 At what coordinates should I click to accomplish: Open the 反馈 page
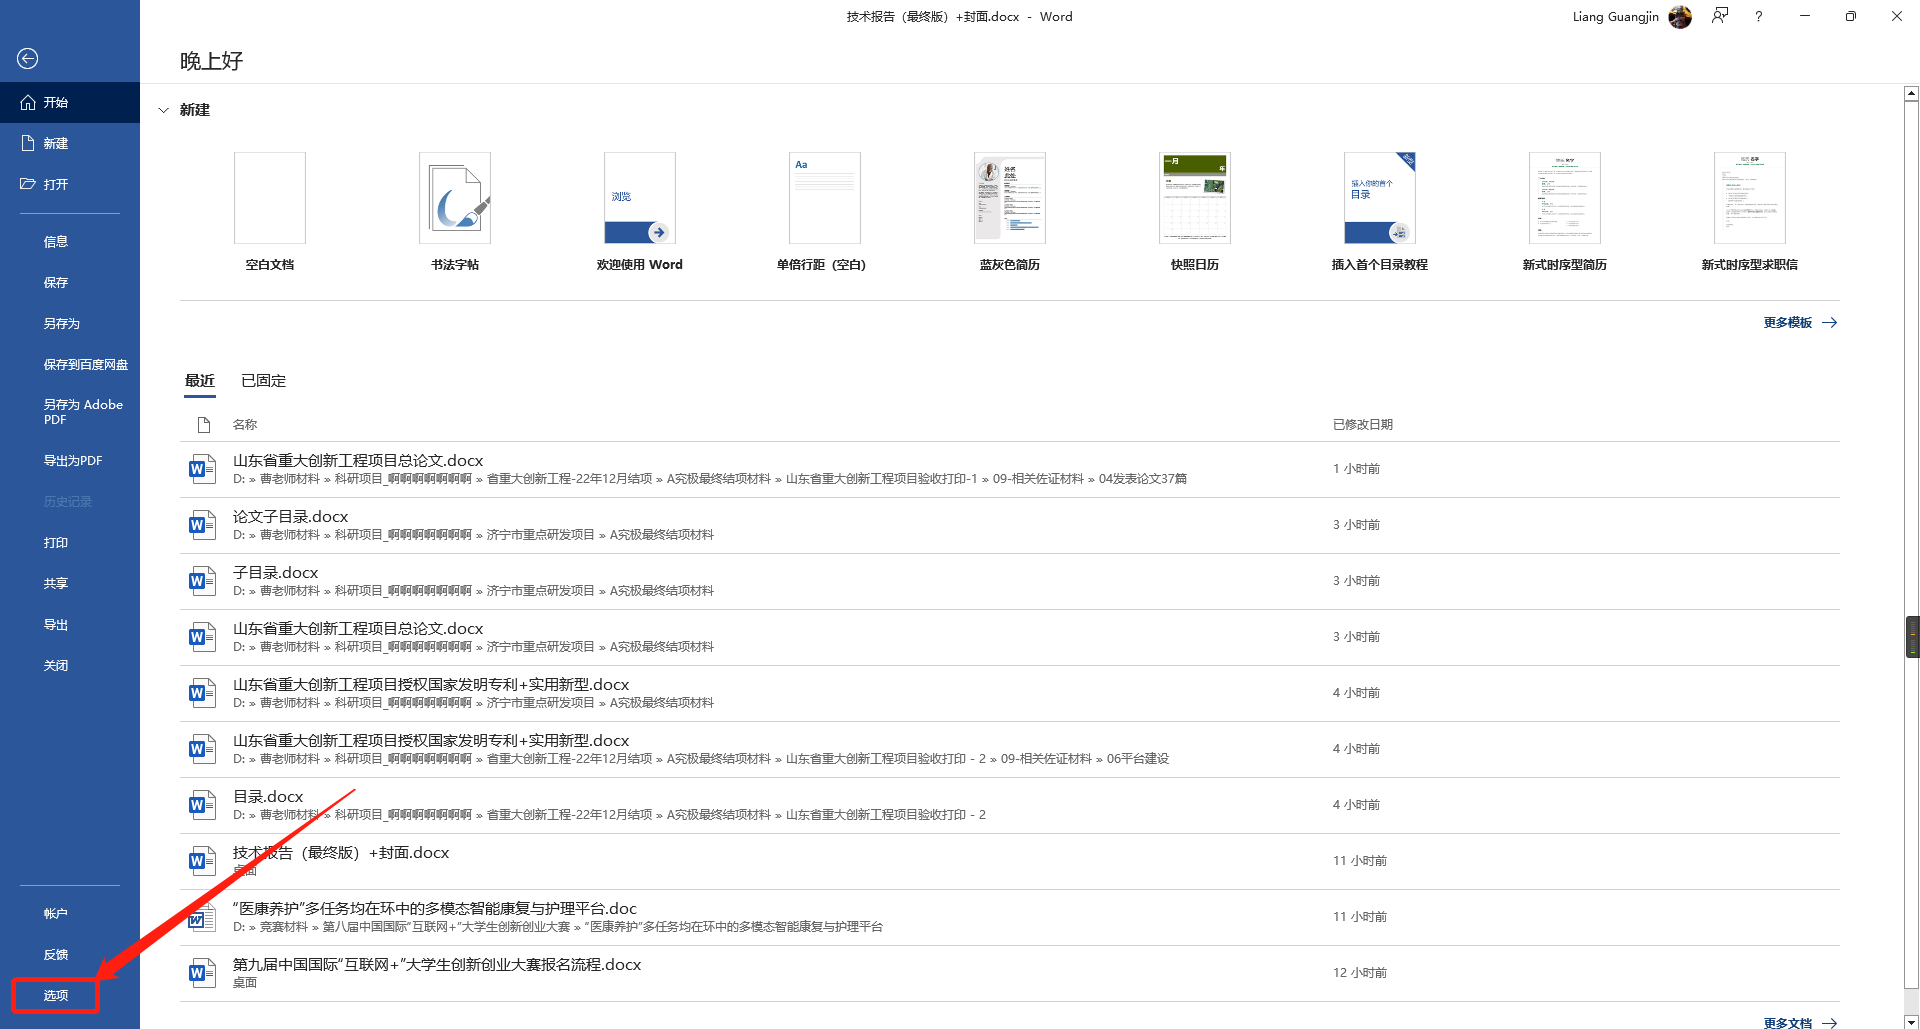click(x=70, y=954)
